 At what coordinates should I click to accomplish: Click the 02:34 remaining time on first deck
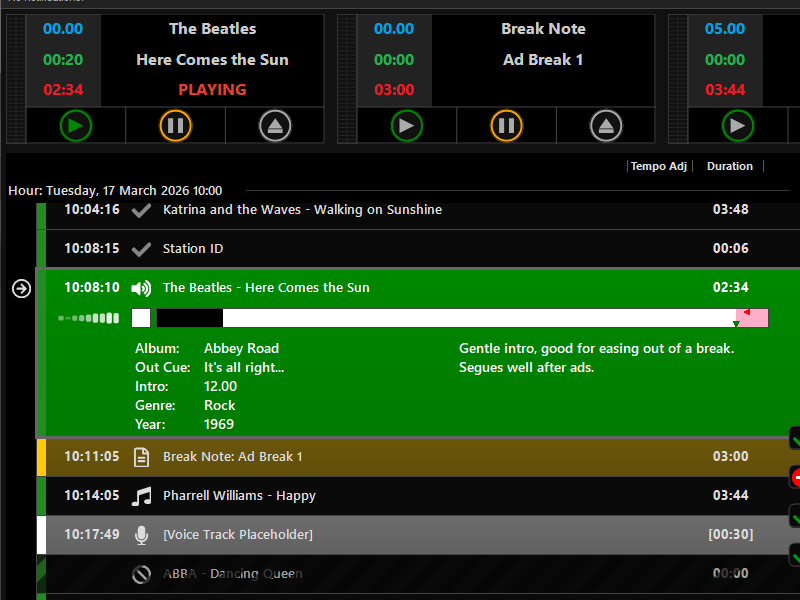click(x=63, y=90)
